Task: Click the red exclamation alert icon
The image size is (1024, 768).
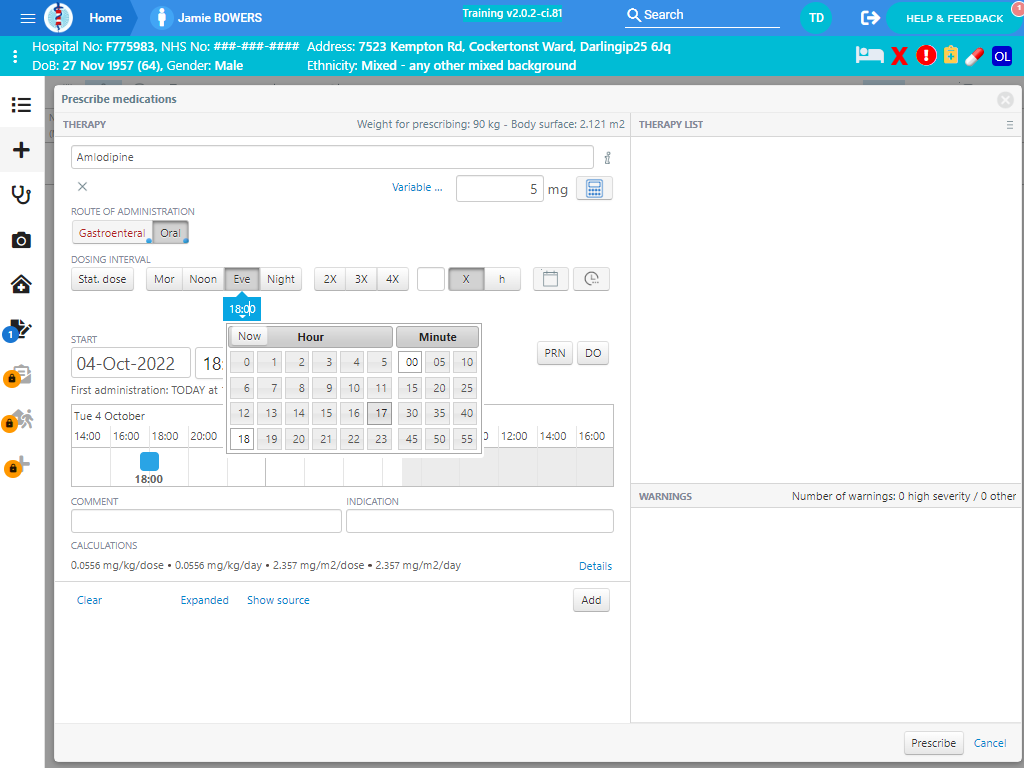Action: 926,56
